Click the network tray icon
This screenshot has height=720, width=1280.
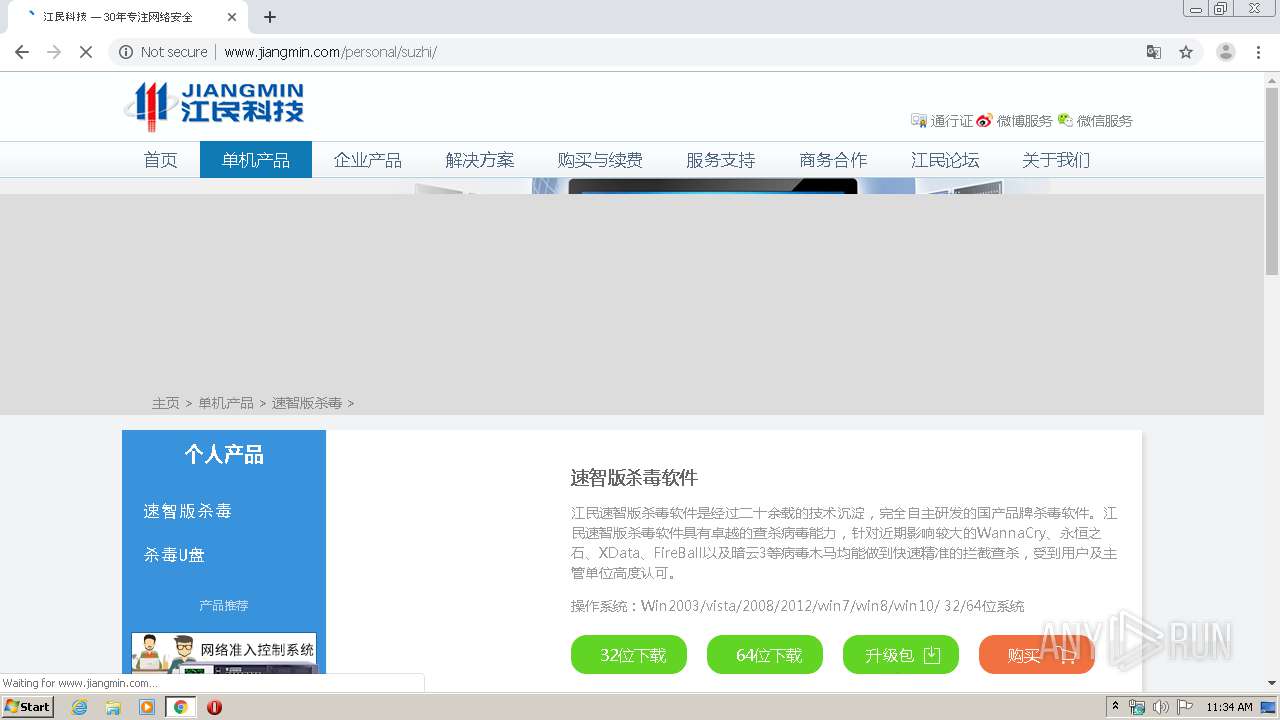click(x=1137, y=707)
